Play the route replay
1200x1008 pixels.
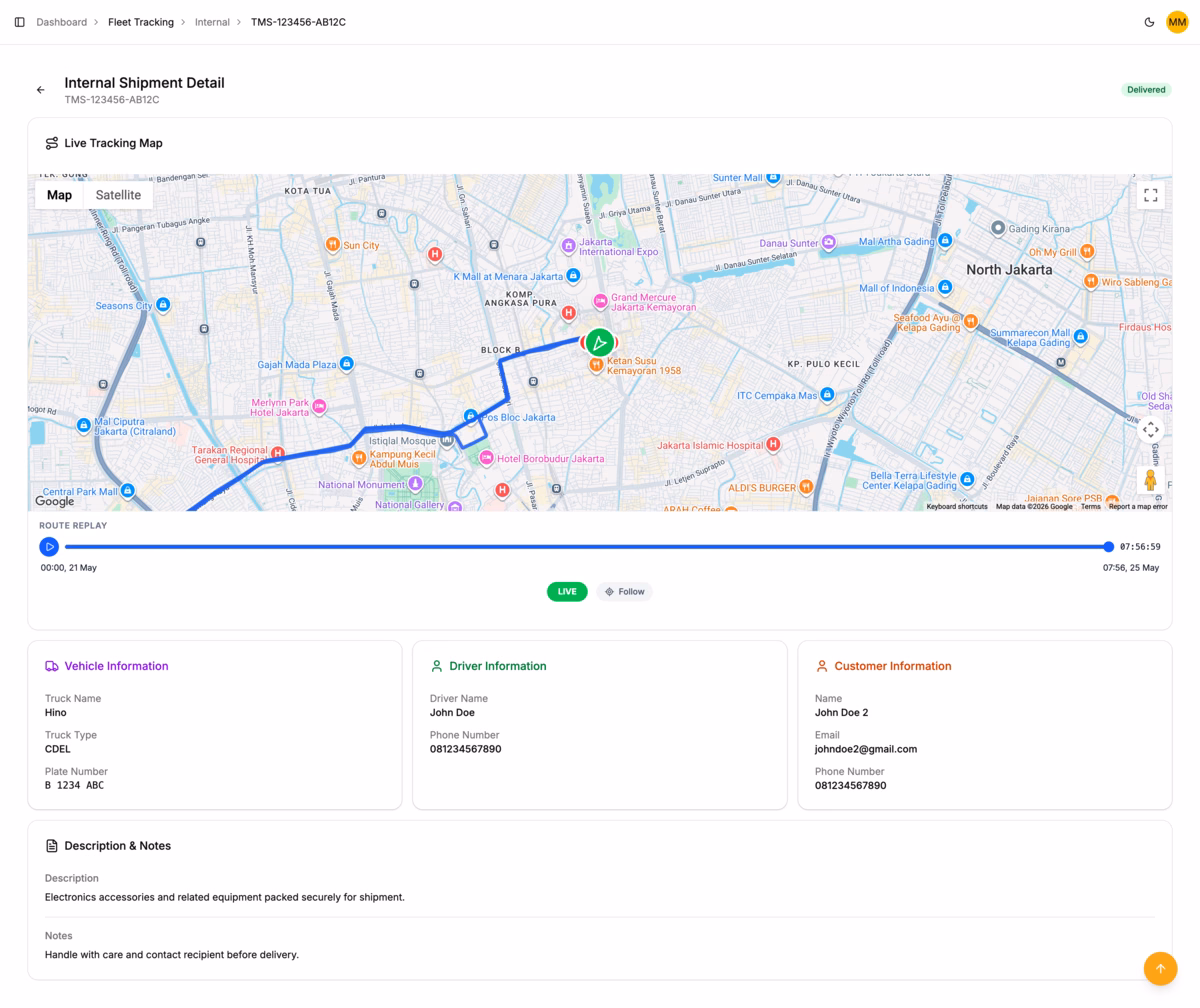(x=49, y=547)
